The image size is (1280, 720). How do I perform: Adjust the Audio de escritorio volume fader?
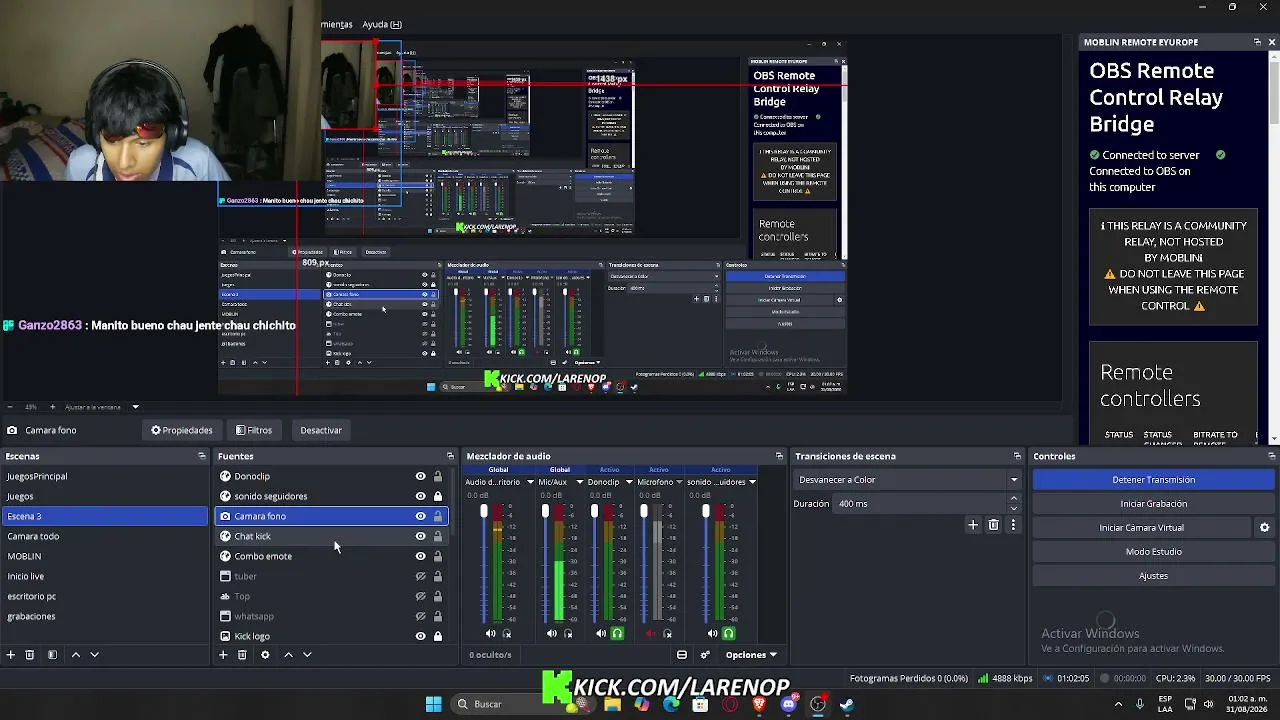(484, 513)
